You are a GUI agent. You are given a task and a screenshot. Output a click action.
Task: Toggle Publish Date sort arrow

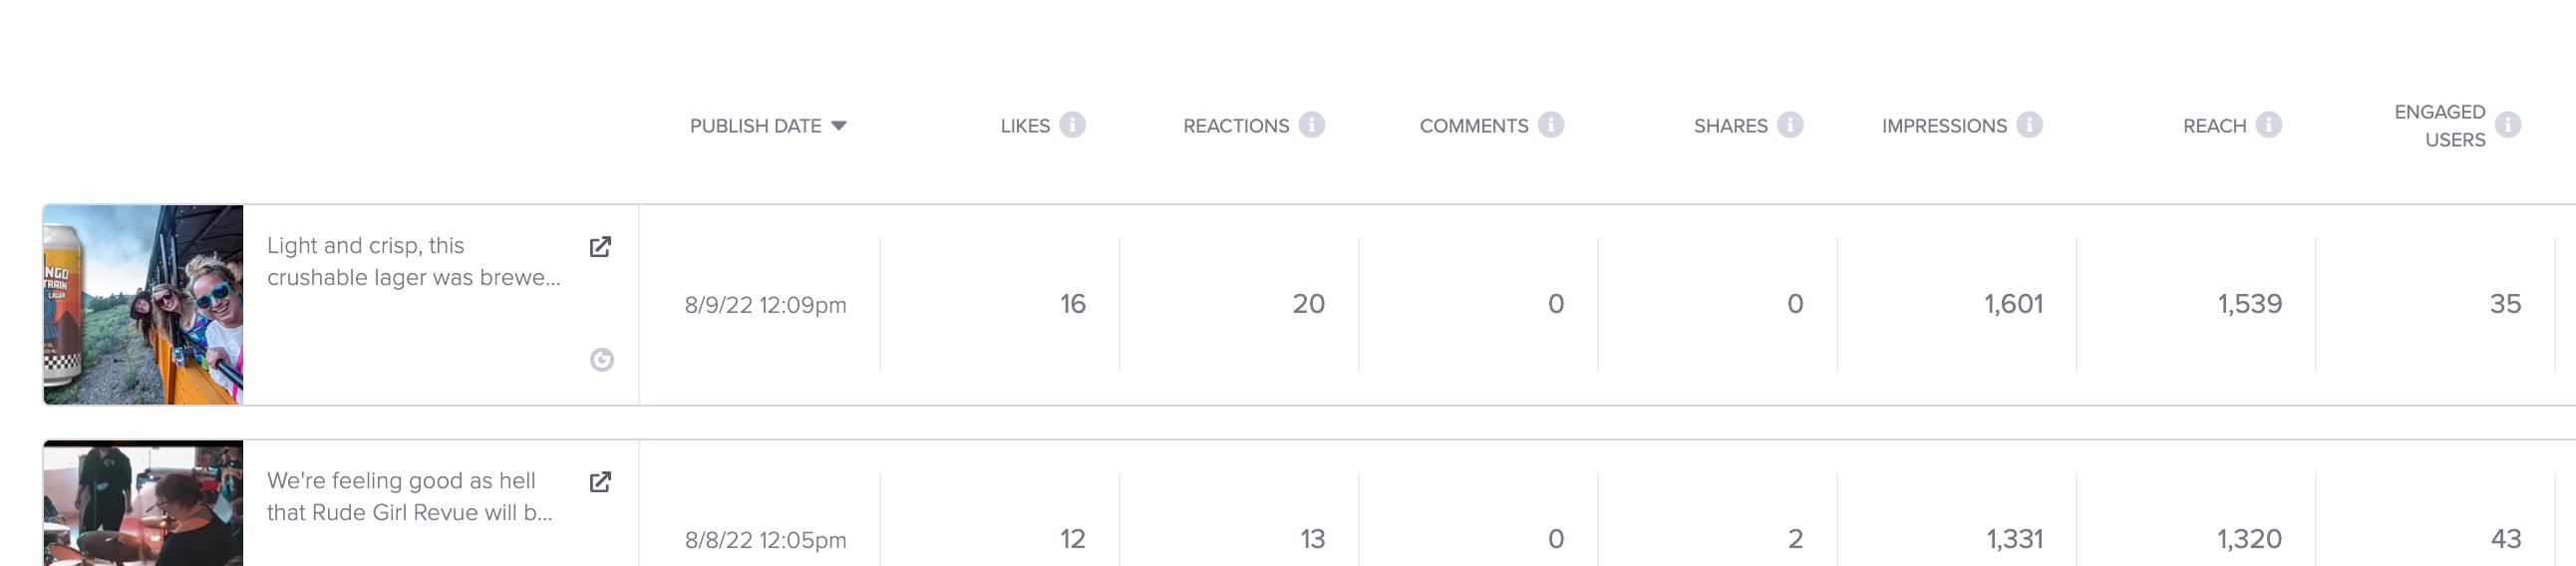coord(839,126)
